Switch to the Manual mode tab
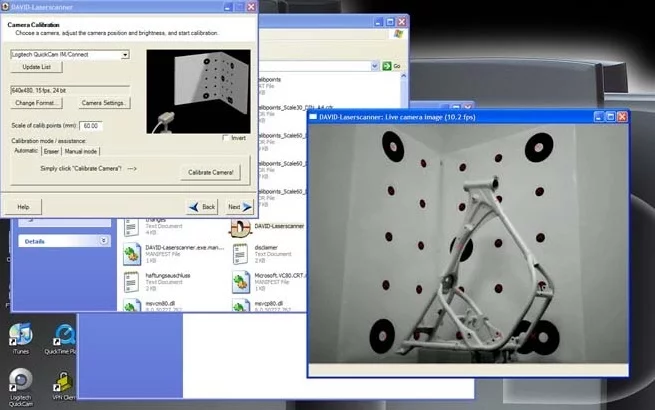 click(81, 151)
